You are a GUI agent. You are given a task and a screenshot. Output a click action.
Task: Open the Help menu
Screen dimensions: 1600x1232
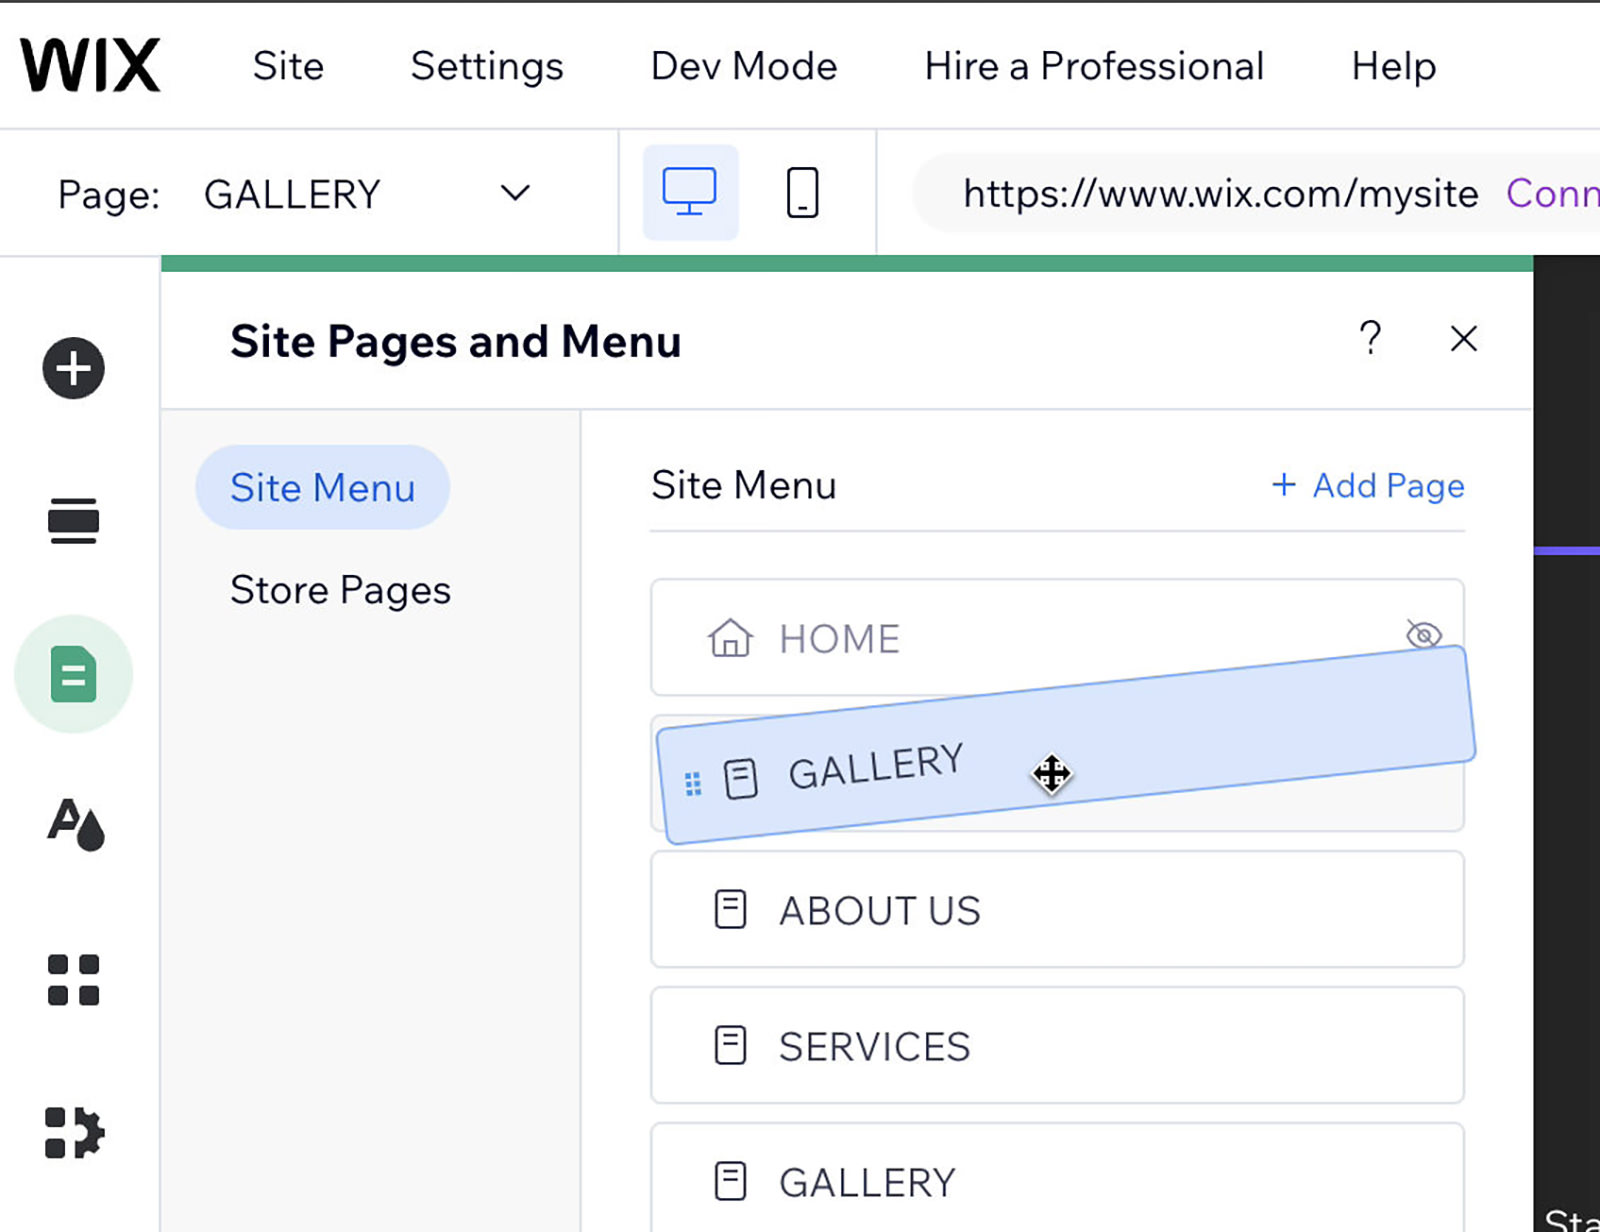1394,67
